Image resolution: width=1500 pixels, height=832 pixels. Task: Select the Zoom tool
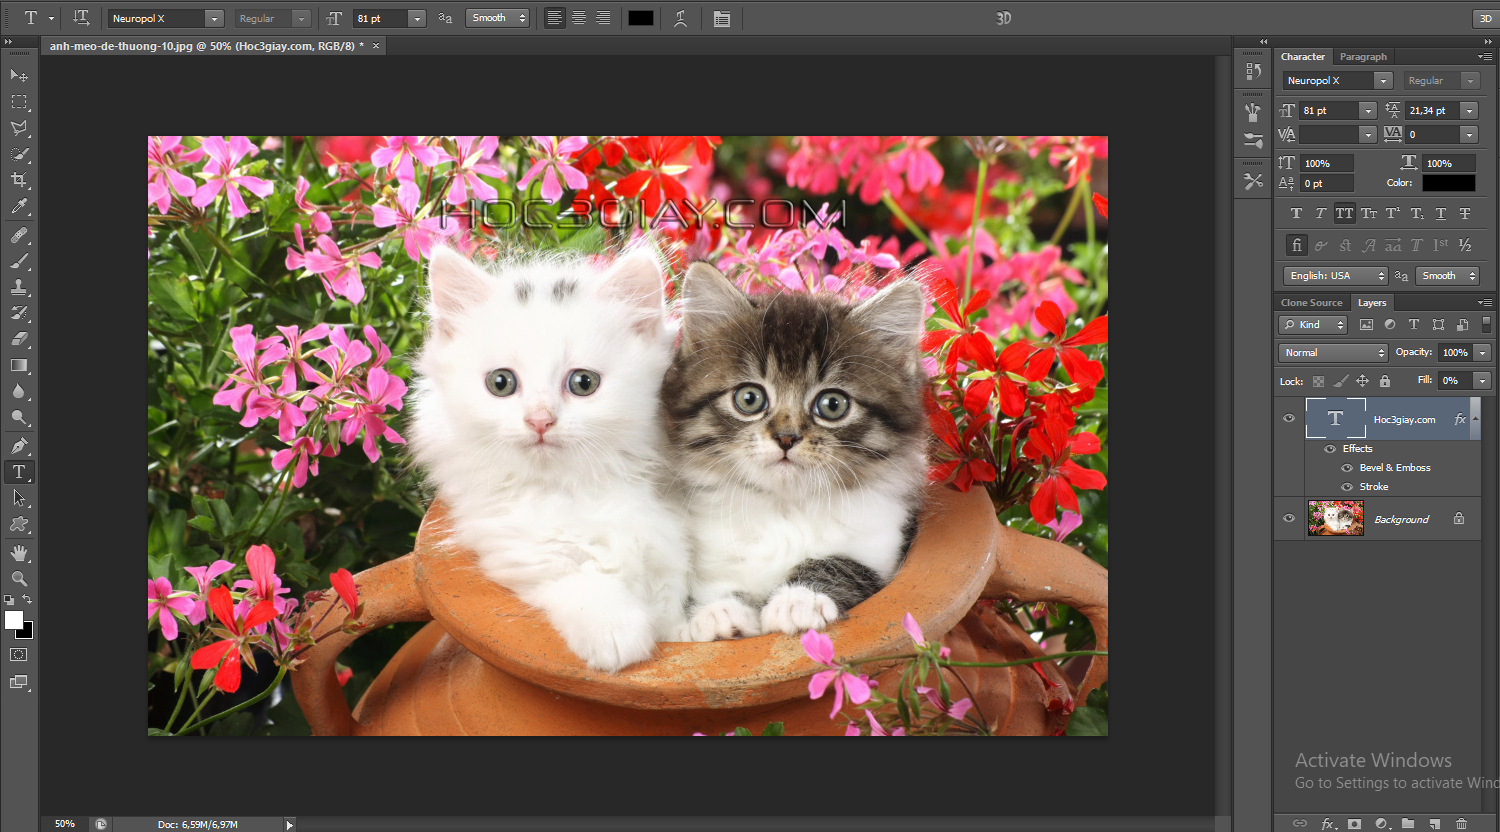click(x=19, y=579)
